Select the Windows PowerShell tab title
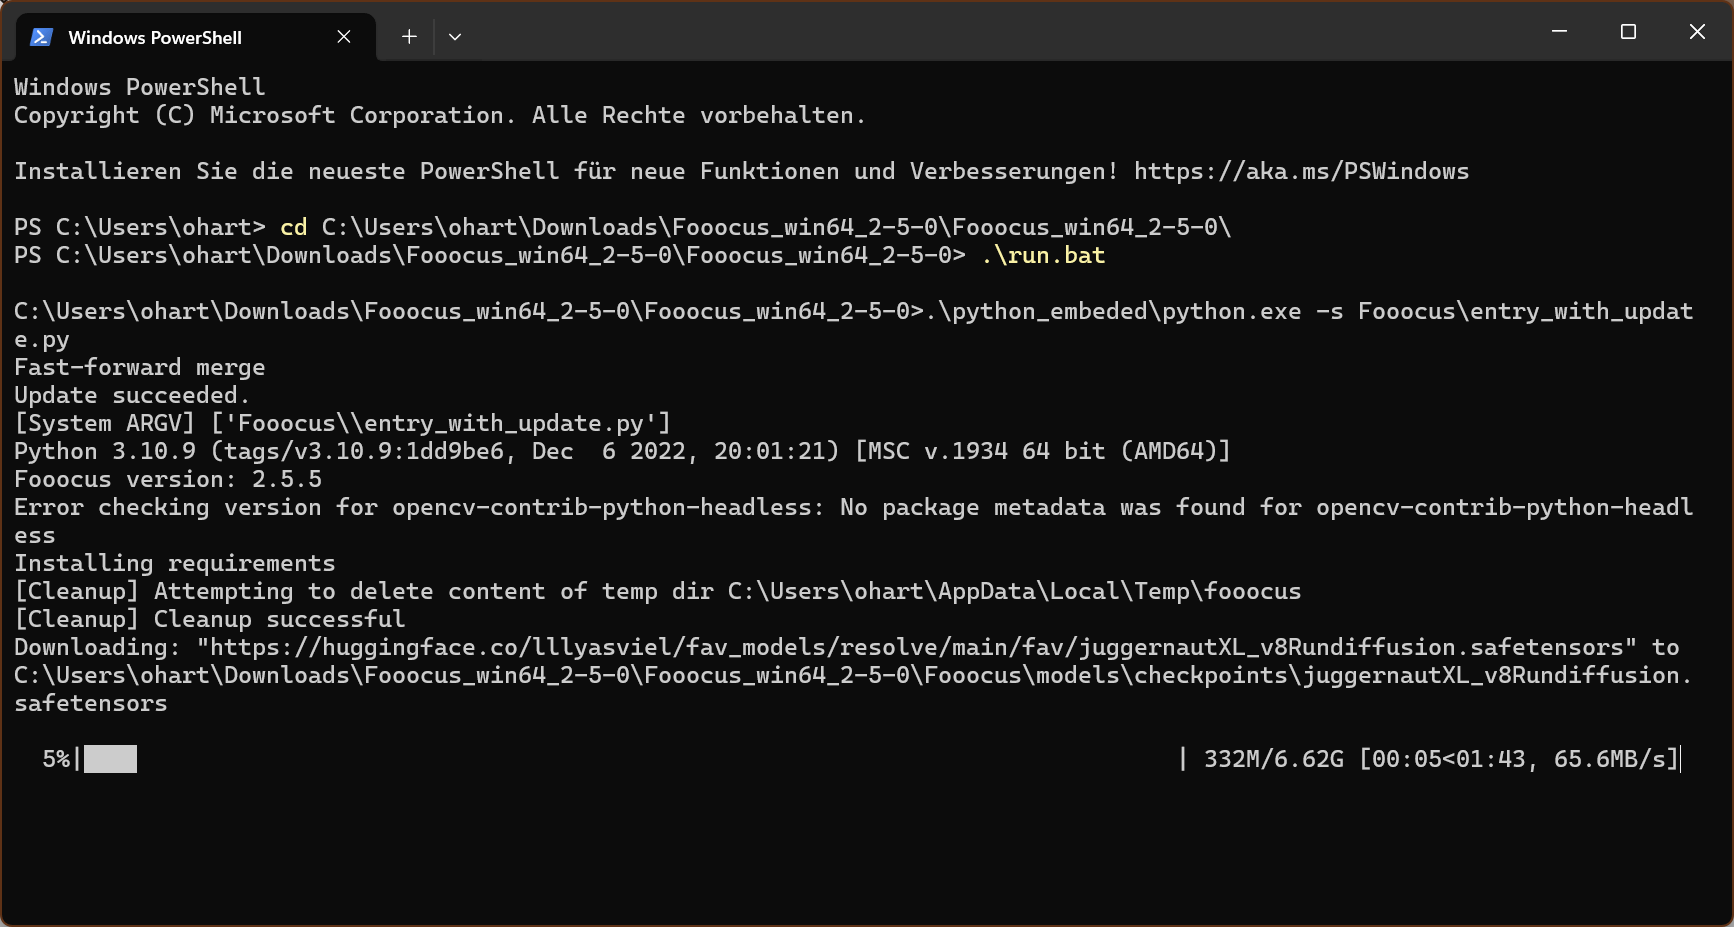Viewport: 1734px width, 927px height. [x=155, y=38]
